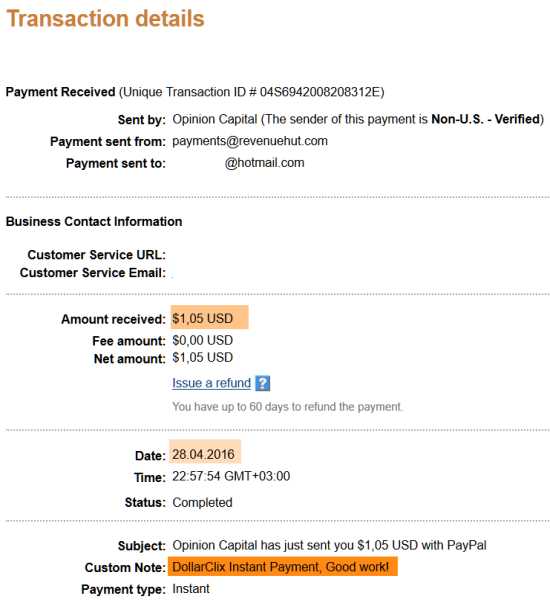
Task: Click the highlighted date 28.04.2016
Action: pyautogui.click(x=203, y=454)
